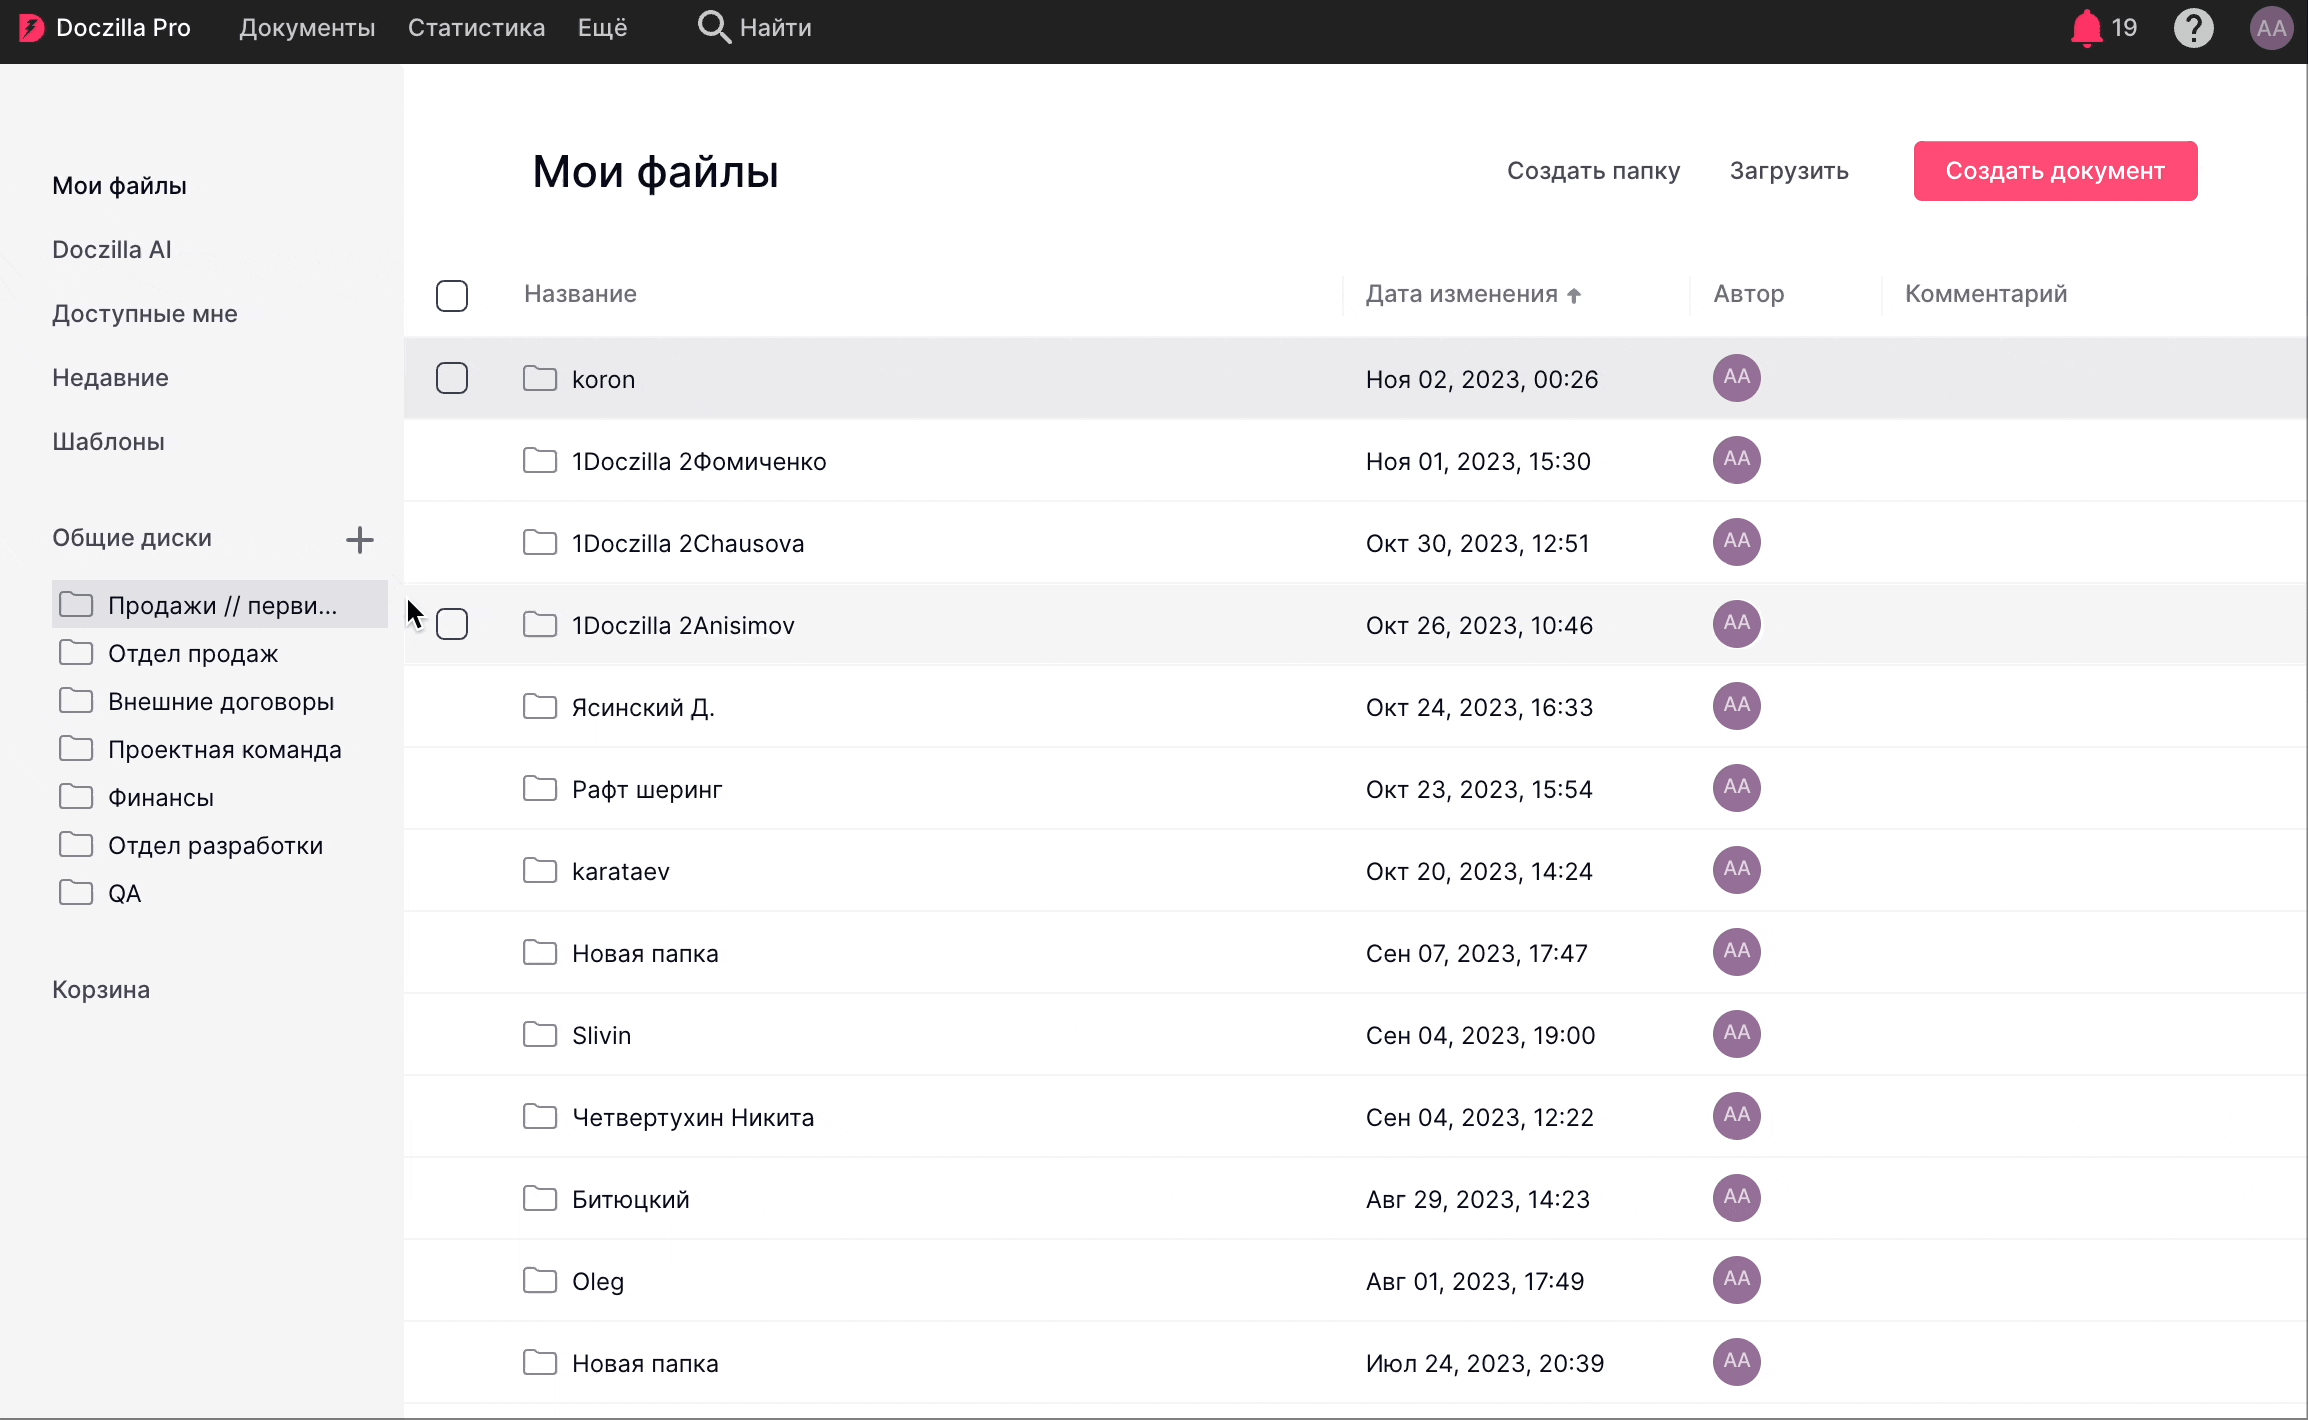Click folder icon for 1Doczilla 2Anisimov
Image resolution: width=2308 pixels, height=1420 pixels.
point(540,624)
